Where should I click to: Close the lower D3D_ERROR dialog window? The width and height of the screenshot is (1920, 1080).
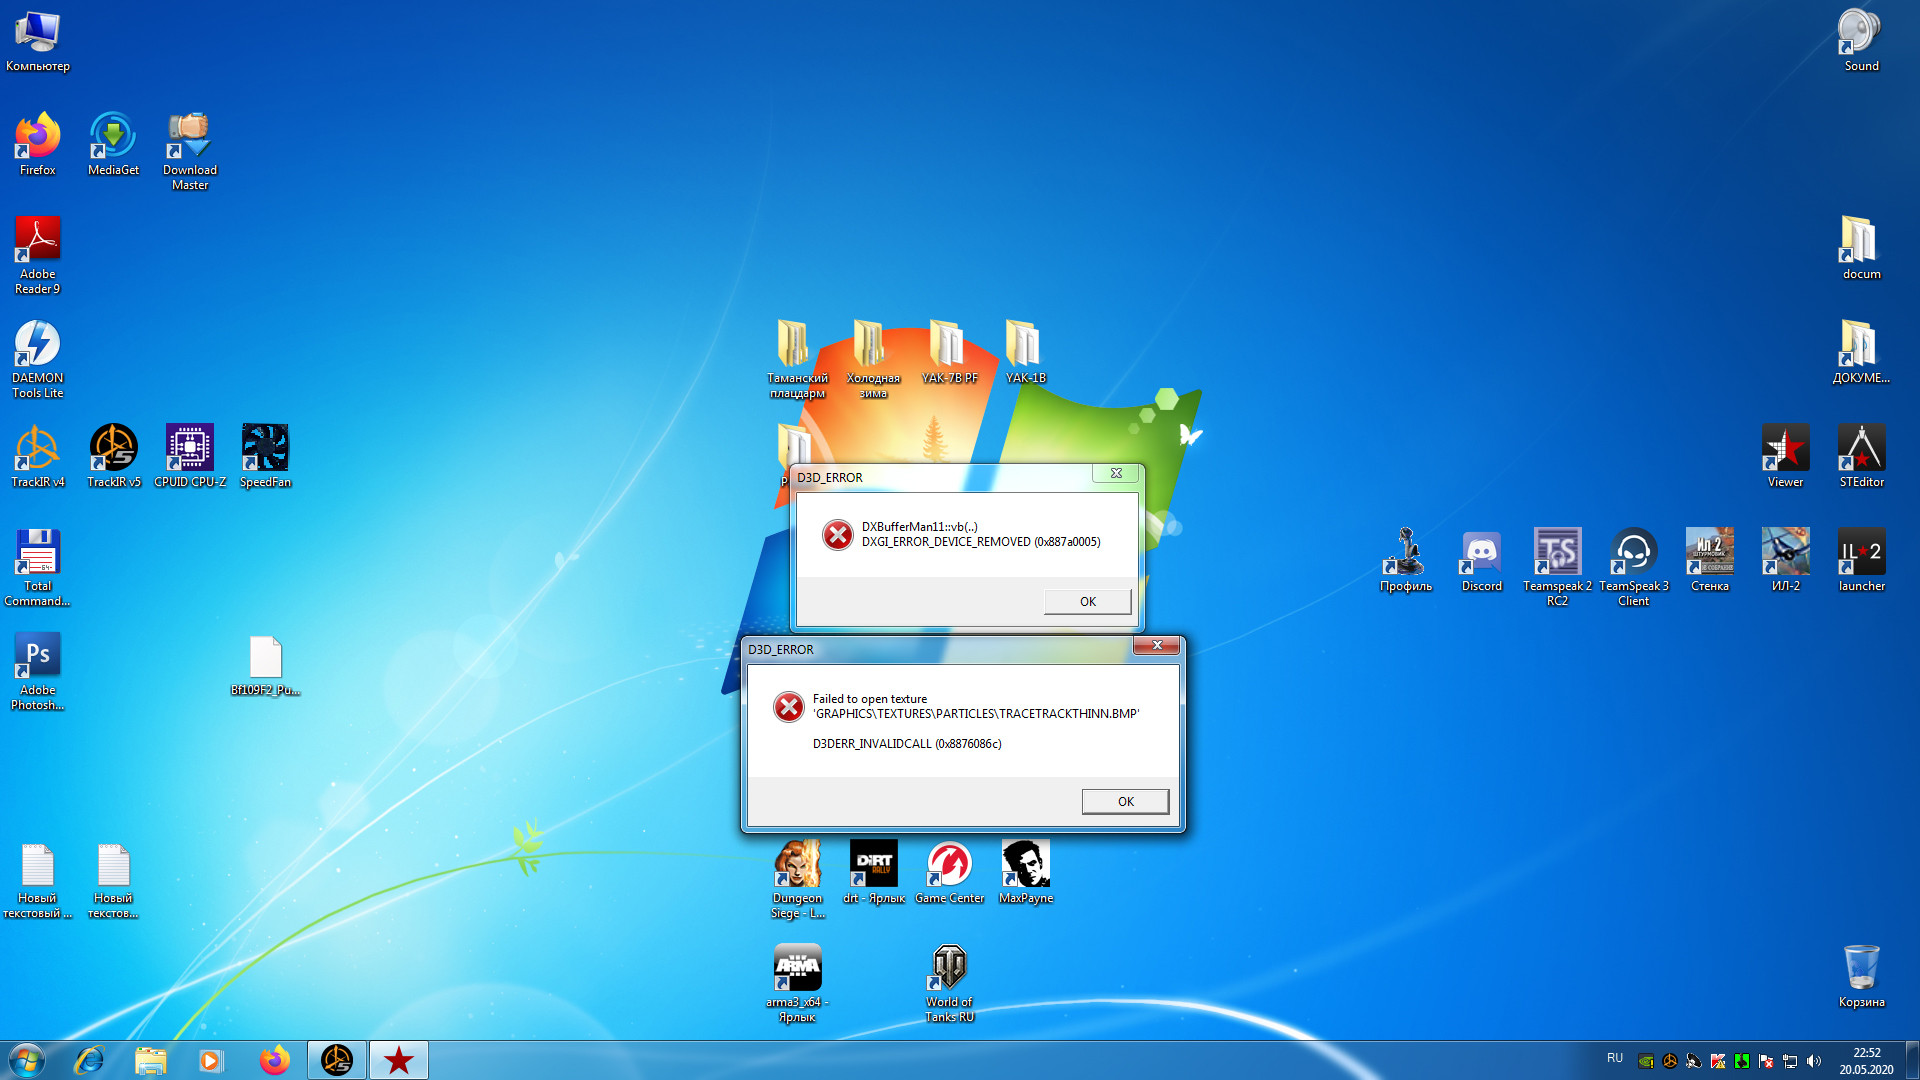coord(1156,645)
